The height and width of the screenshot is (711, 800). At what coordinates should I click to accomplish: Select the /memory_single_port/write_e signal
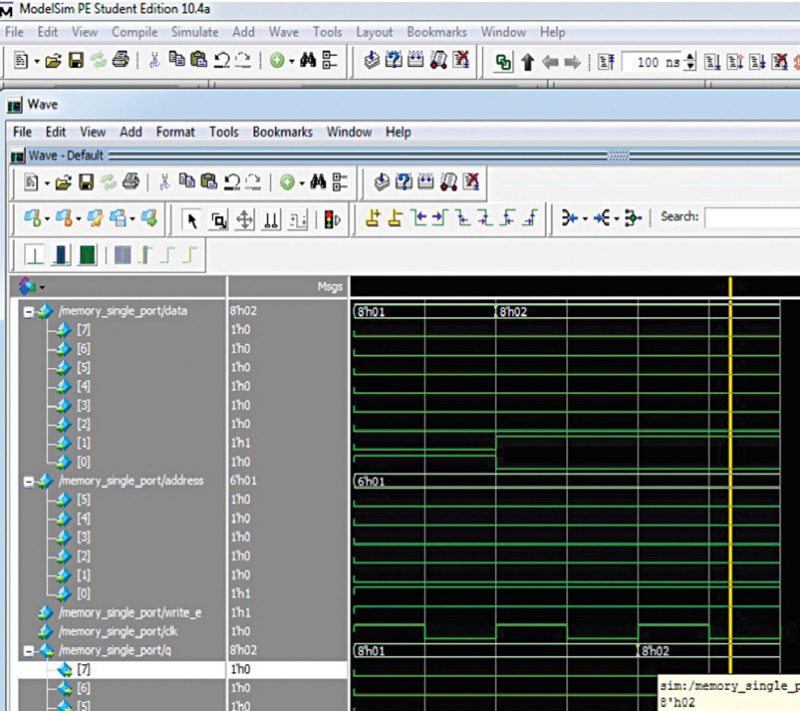tap(130, 613)
